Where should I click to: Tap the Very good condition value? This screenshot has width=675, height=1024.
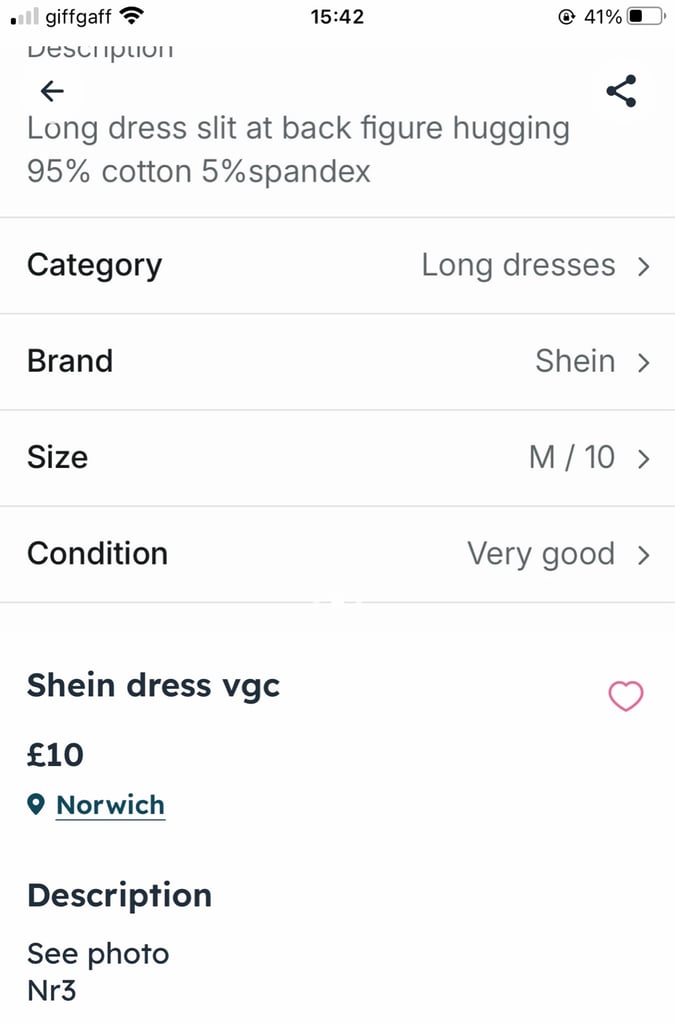coord(541,554)
